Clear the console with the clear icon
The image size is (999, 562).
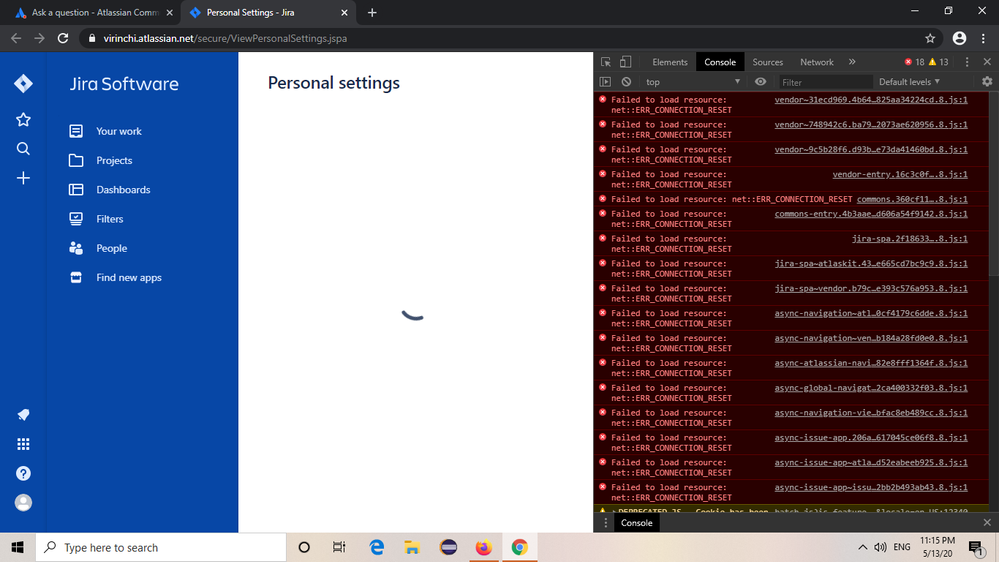(626, 82)
